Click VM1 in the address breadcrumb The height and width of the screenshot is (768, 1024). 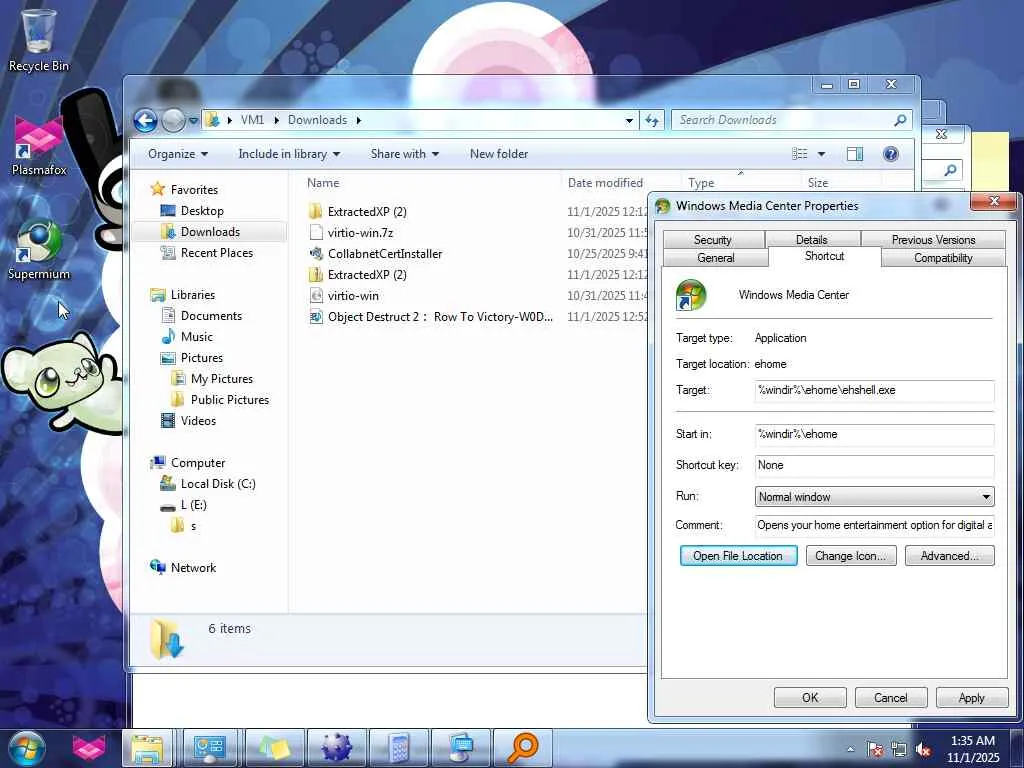[x=252, y=120]
